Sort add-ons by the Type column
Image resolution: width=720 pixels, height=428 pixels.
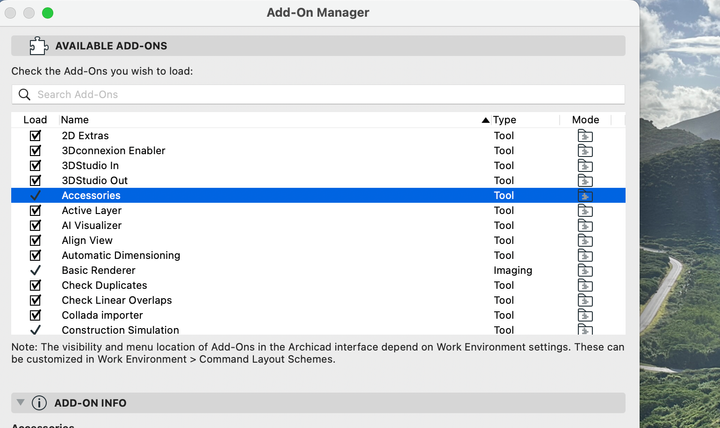click(504, 120)
